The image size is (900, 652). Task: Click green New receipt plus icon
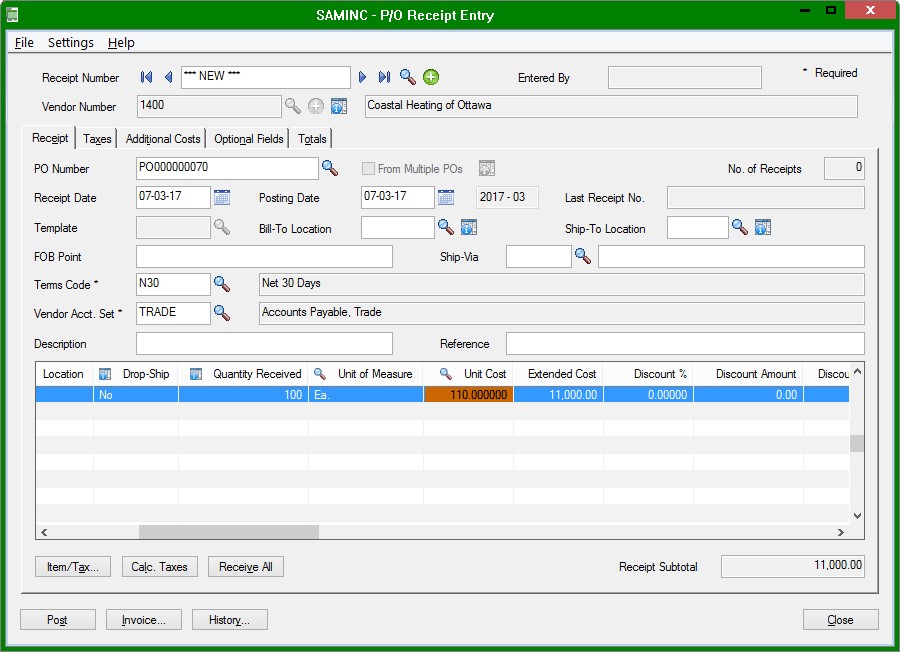tap(431, 77)
